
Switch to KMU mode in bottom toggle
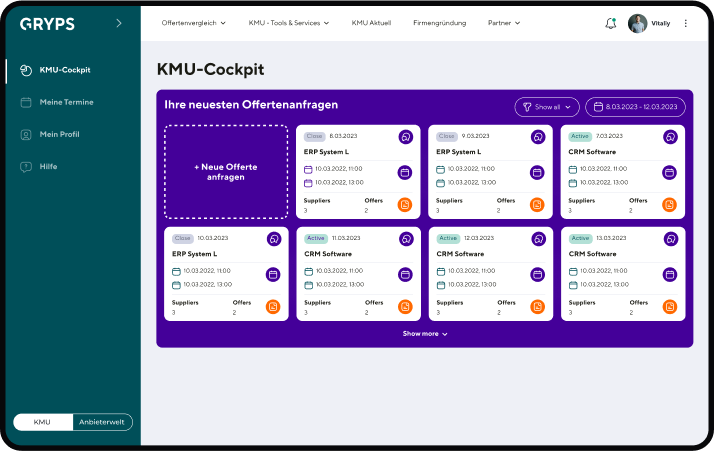tap(43, 422)
